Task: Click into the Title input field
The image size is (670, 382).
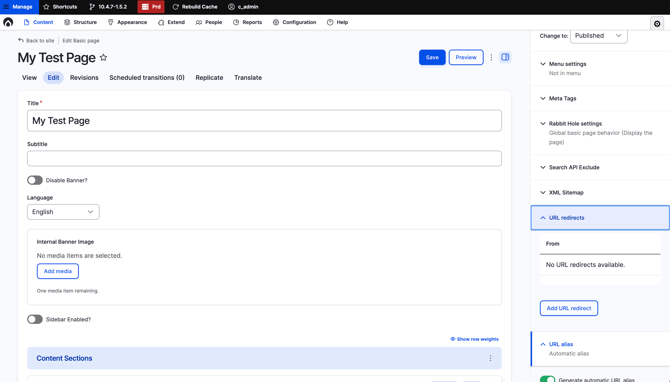Action: (264, 120)
